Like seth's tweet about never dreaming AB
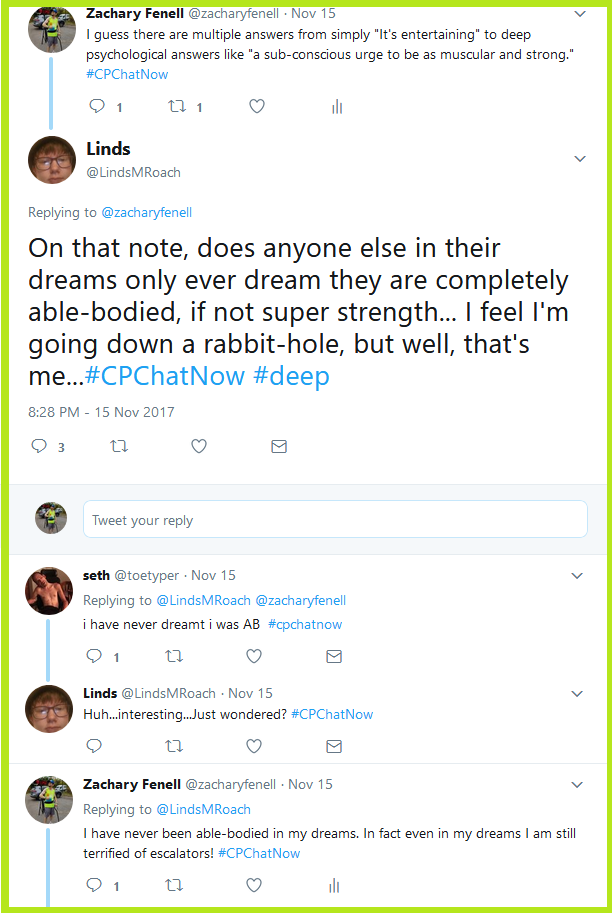The height and width of the screenshot is (913, 612). pyautogui.click(x=254, y=656)
